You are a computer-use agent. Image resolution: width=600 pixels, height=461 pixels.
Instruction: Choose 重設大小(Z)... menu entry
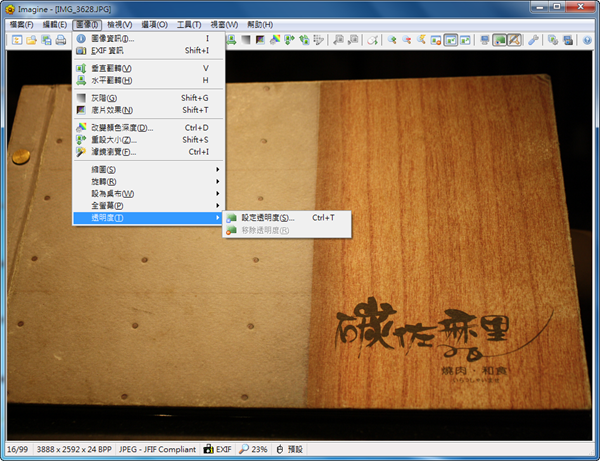148,140
